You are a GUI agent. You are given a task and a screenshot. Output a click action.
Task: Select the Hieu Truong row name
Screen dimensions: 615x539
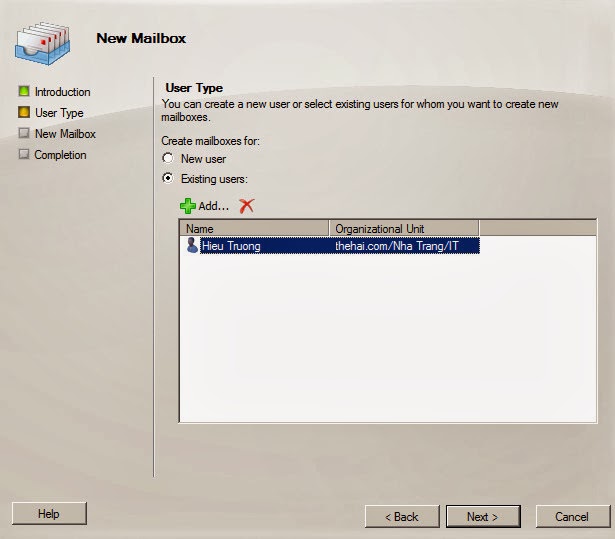tap(231, 246)
